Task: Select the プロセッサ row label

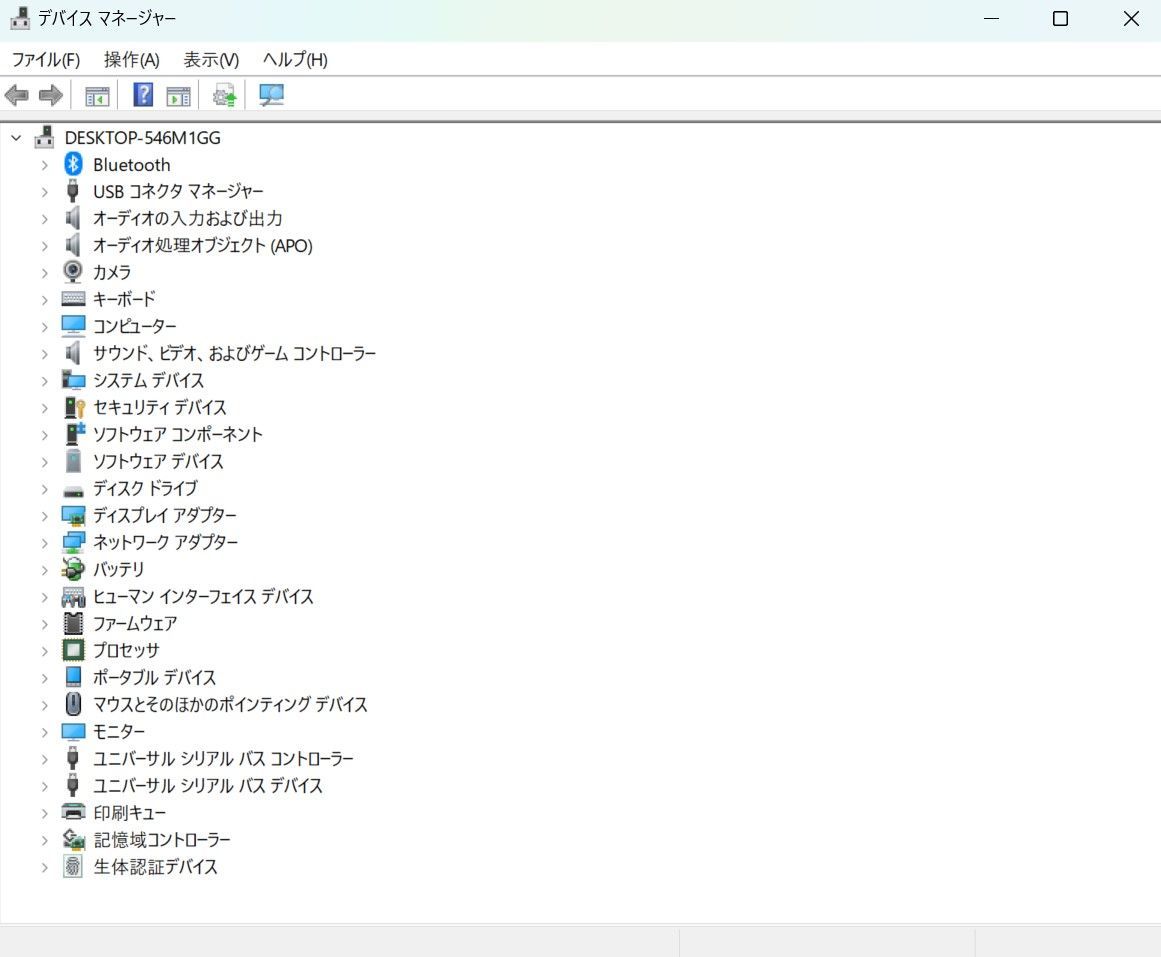Action: 126,650
